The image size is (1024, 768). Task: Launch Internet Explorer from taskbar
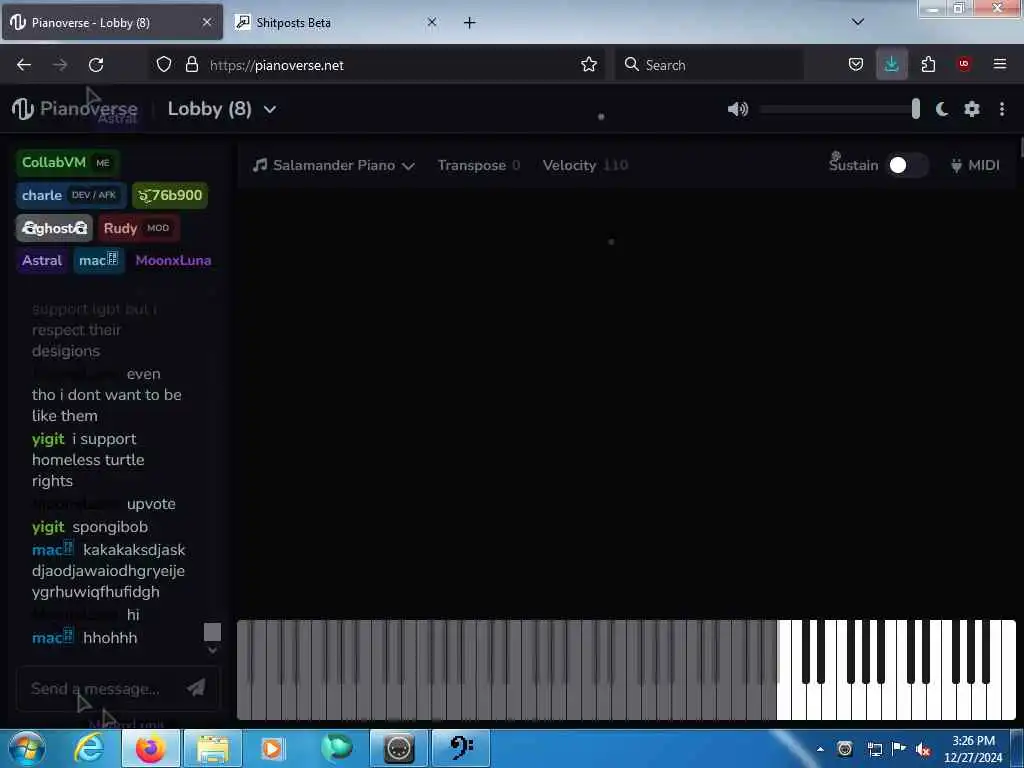tap(89, 749)
